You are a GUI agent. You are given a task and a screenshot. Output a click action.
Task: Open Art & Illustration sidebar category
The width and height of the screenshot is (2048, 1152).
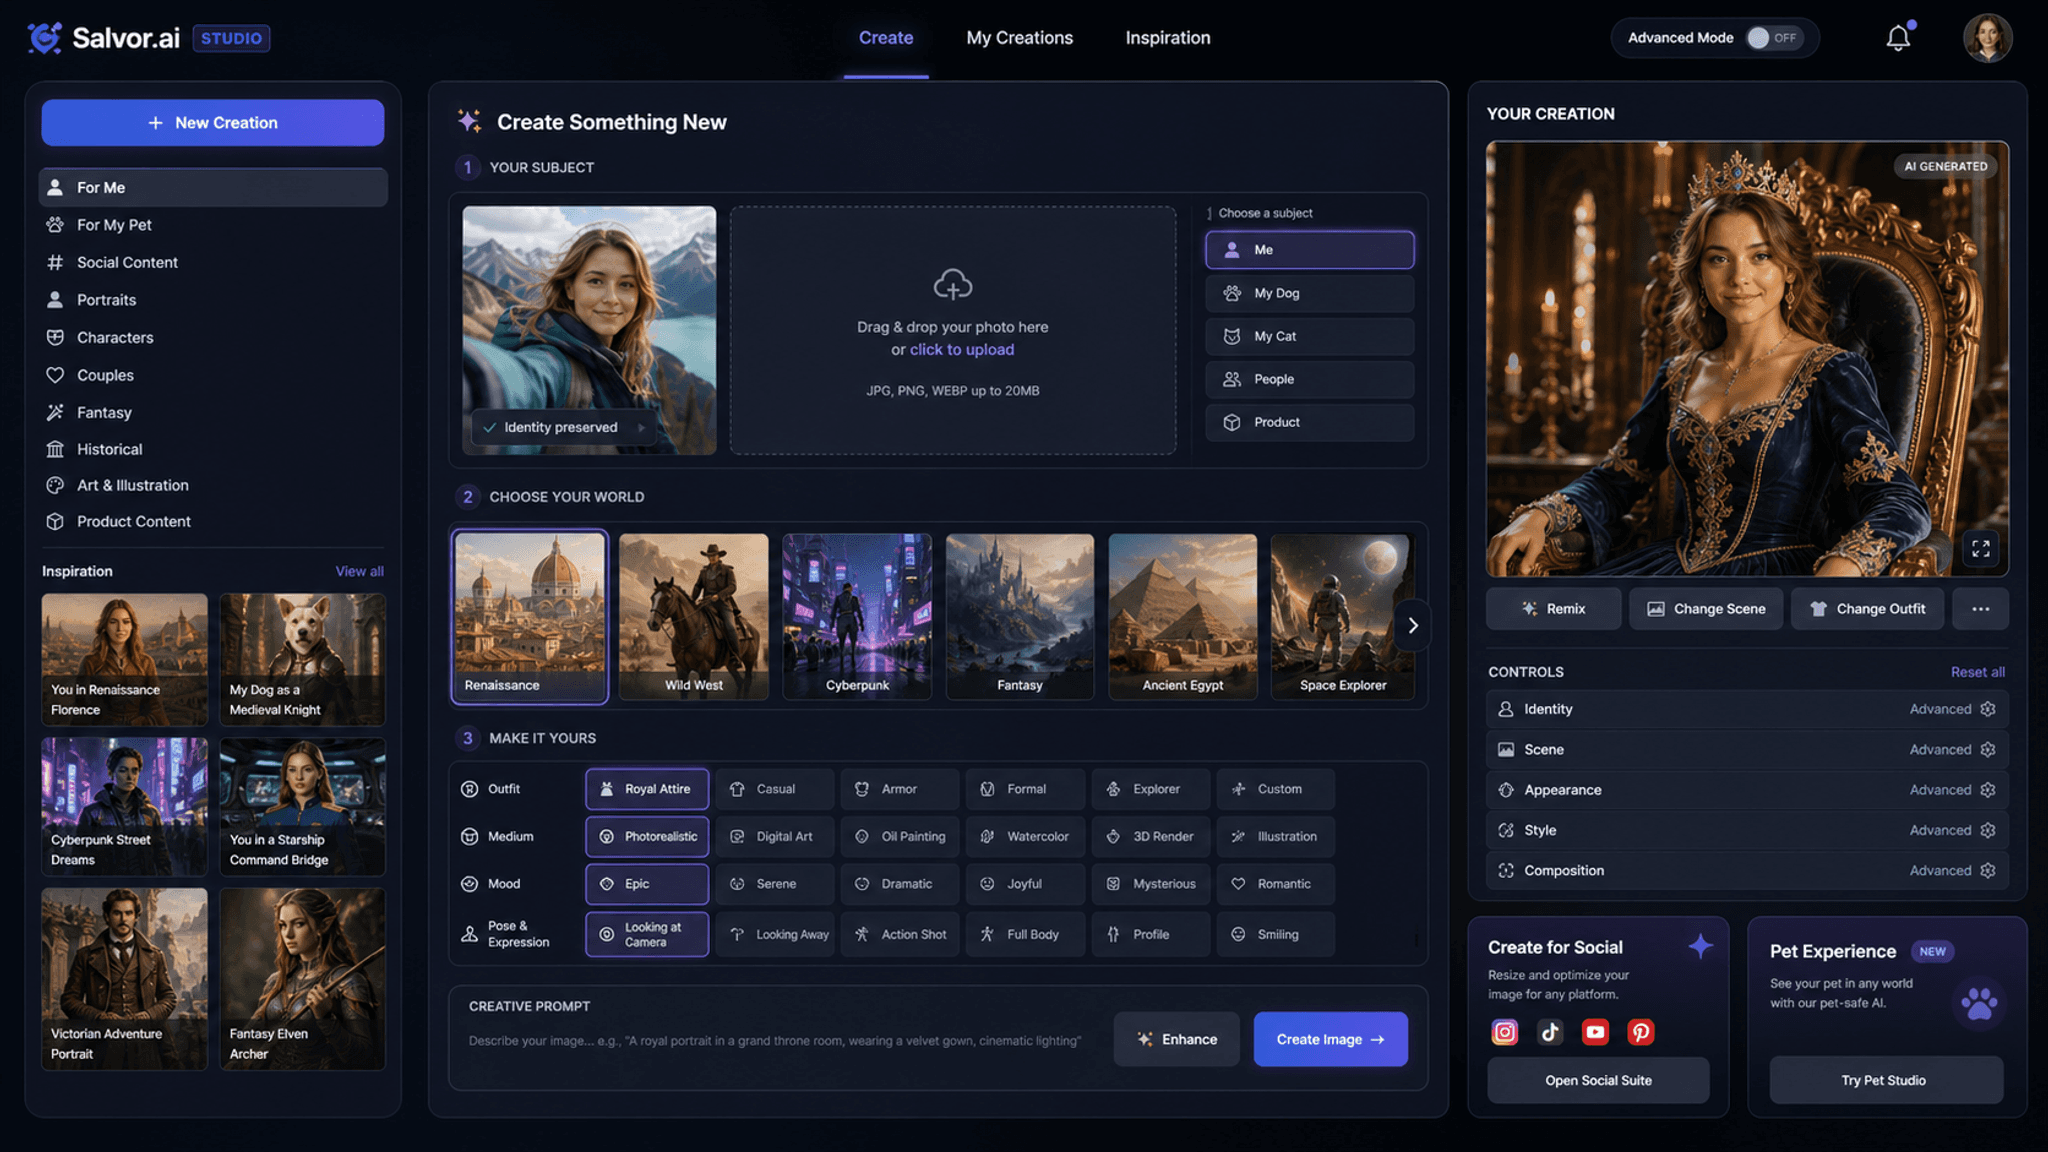(x=213, y=485)
